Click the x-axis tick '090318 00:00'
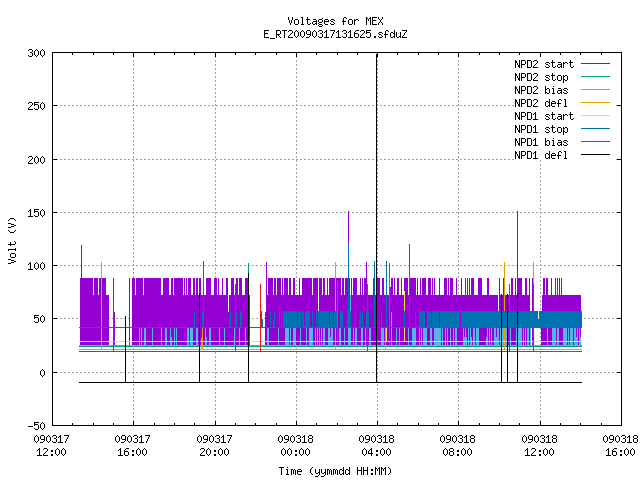The image size is (640, 480). tap(296, 446)
